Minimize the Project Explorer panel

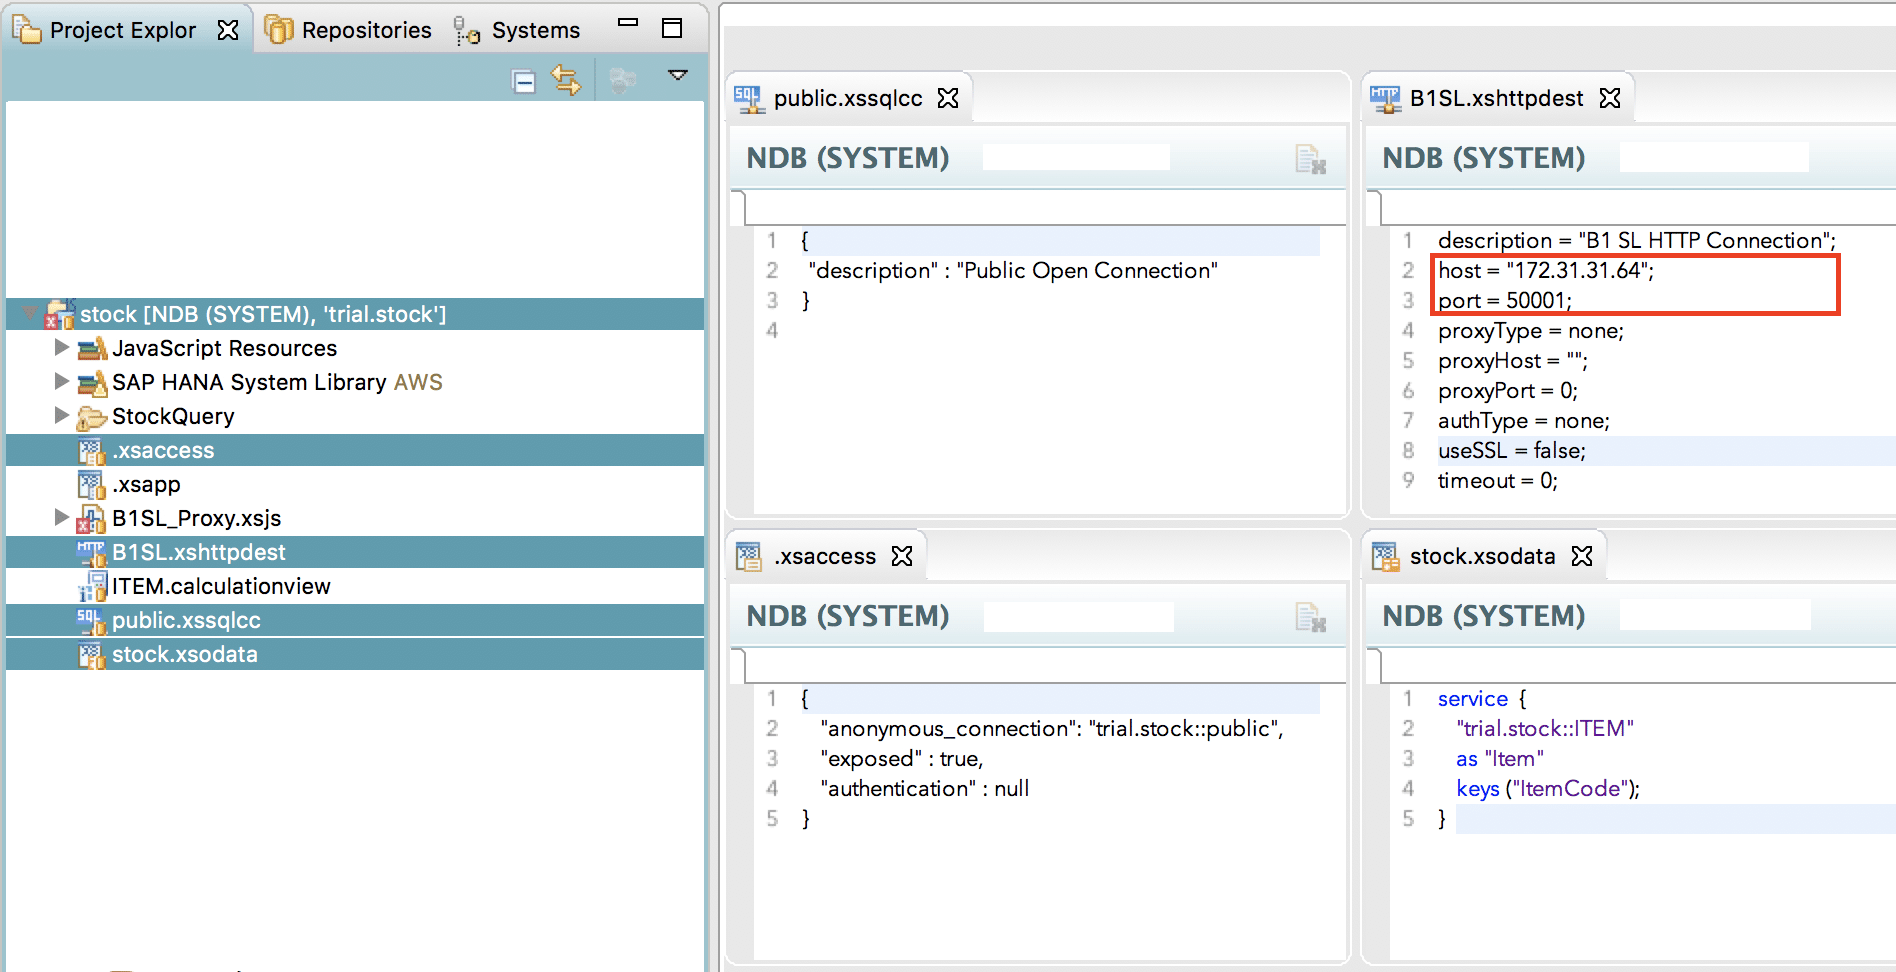(628, 23)
